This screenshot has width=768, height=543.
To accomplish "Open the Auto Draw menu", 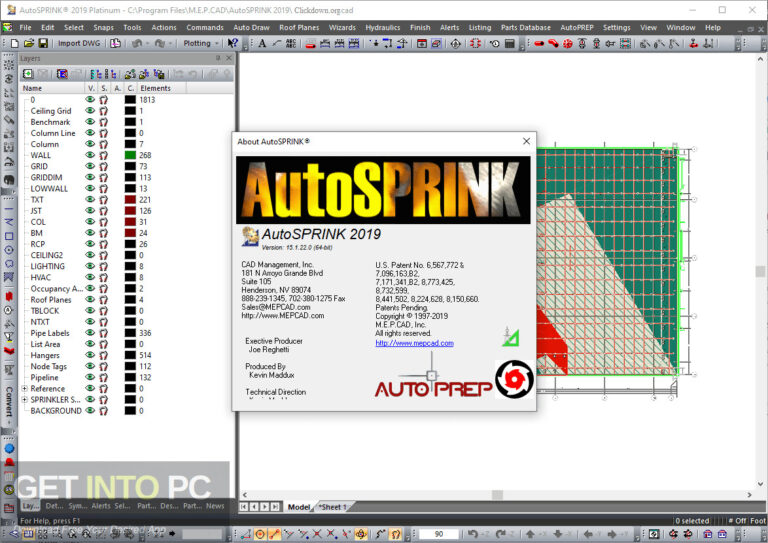I will coord(251,27).
